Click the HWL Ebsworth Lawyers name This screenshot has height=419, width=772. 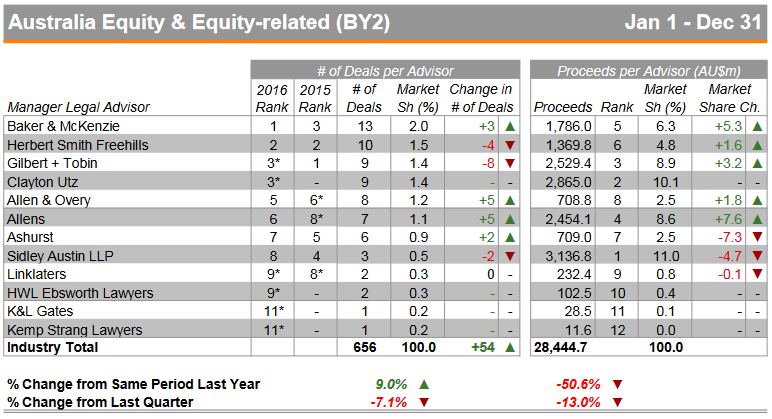click(80, 293)
